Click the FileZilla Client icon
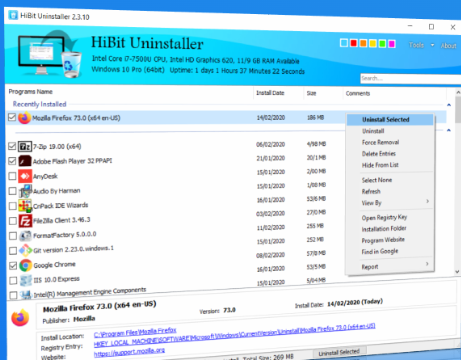 coord(26,221)
